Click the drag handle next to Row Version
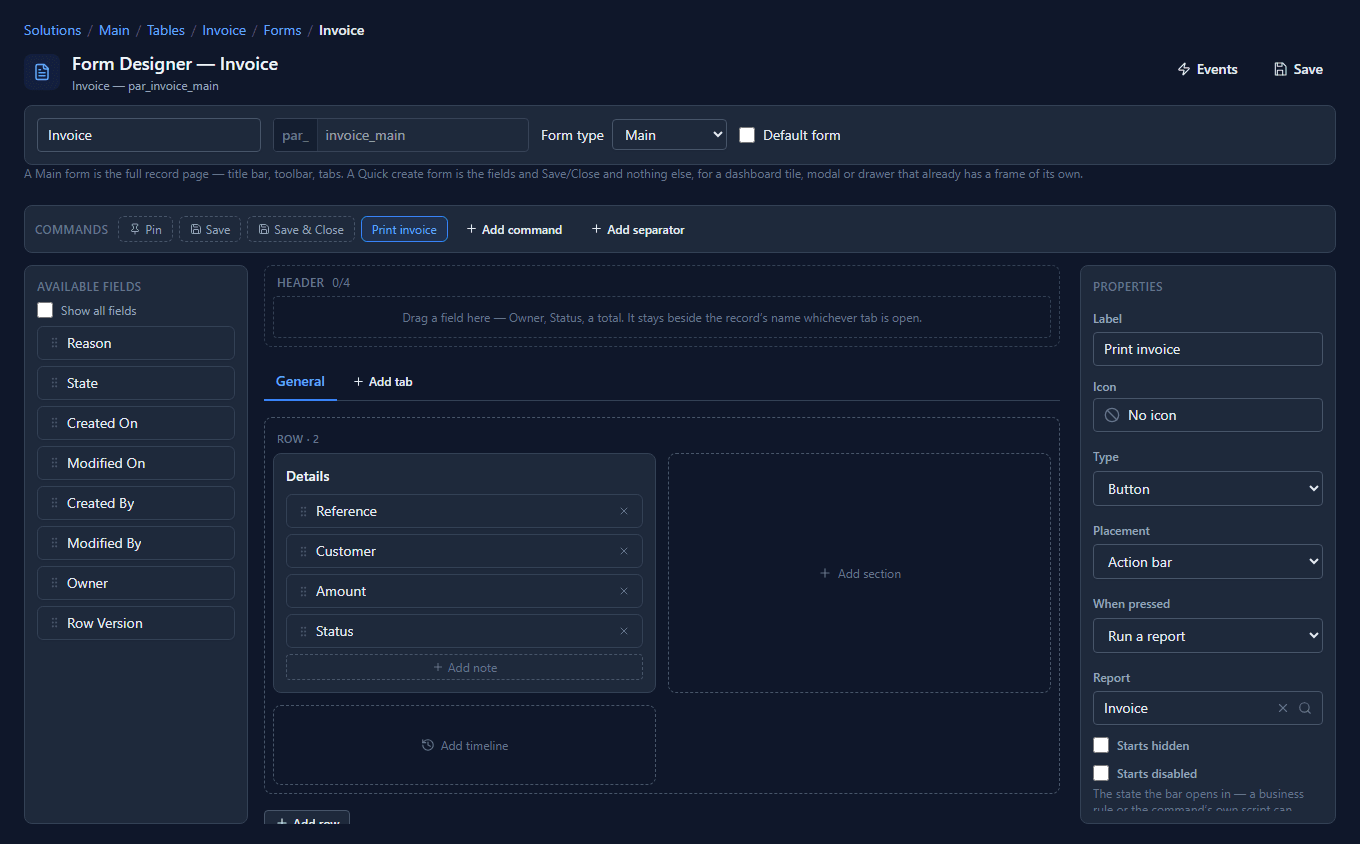The width and height of the screenshot is (1360, 844). point(54,623)
